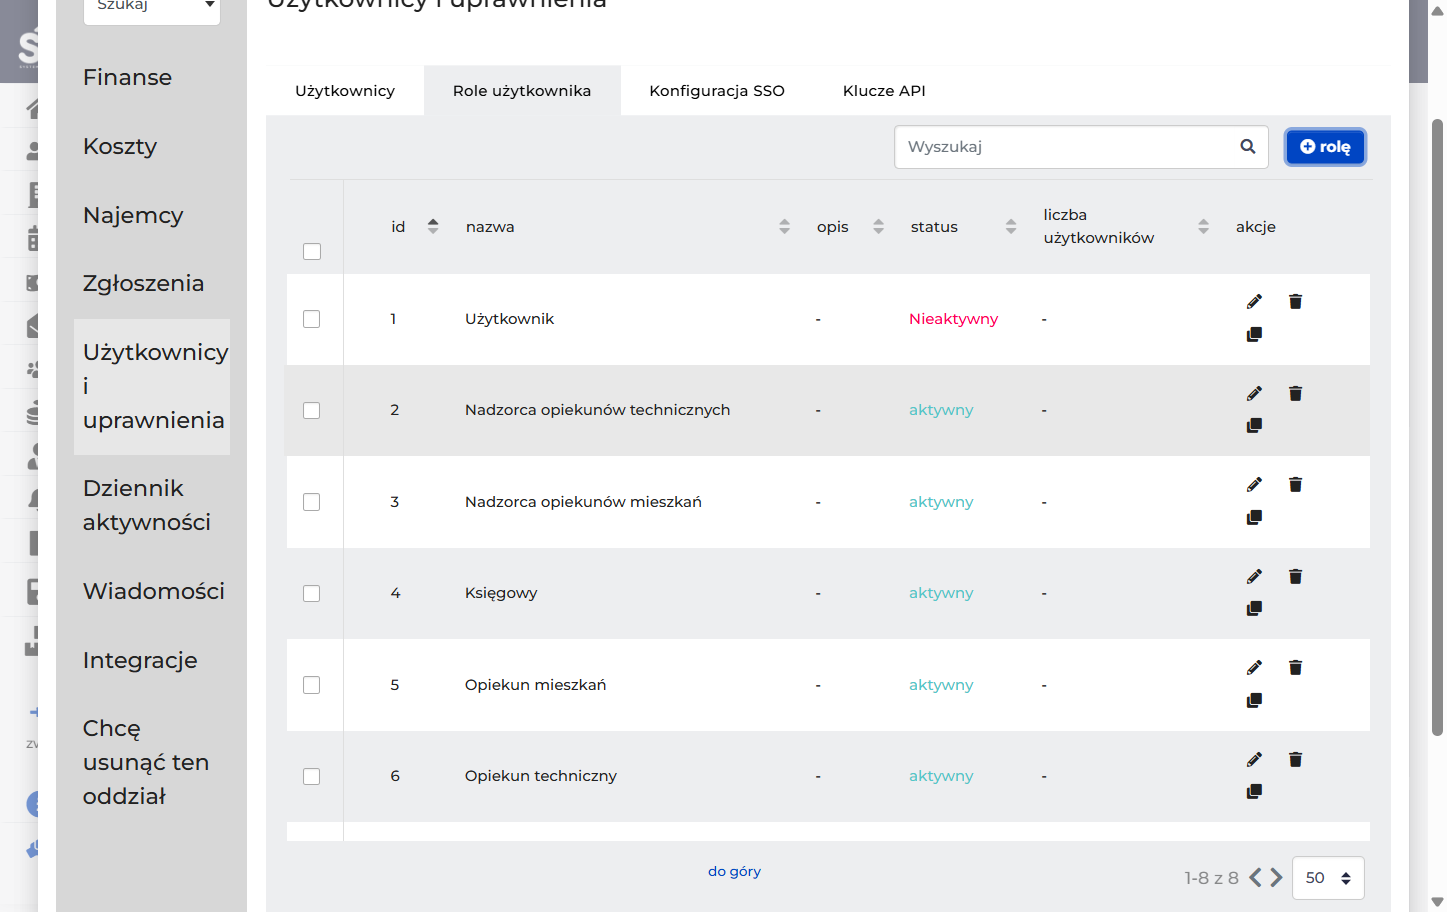Delete the Nadzorca opiekunów mieszkań role
The image size is (1447, 912).
pos(1295,485)
